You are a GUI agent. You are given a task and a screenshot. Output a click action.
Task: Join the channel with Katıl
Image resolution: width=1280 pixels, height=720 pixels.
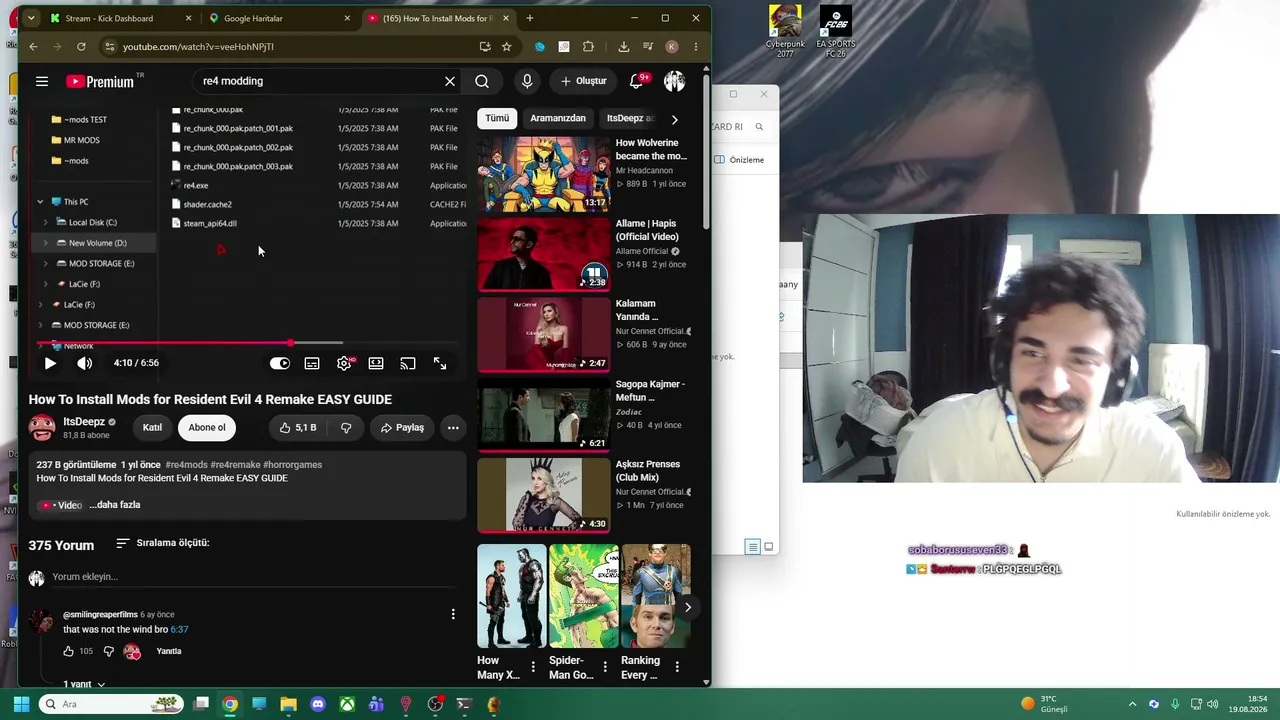(152, 428)
